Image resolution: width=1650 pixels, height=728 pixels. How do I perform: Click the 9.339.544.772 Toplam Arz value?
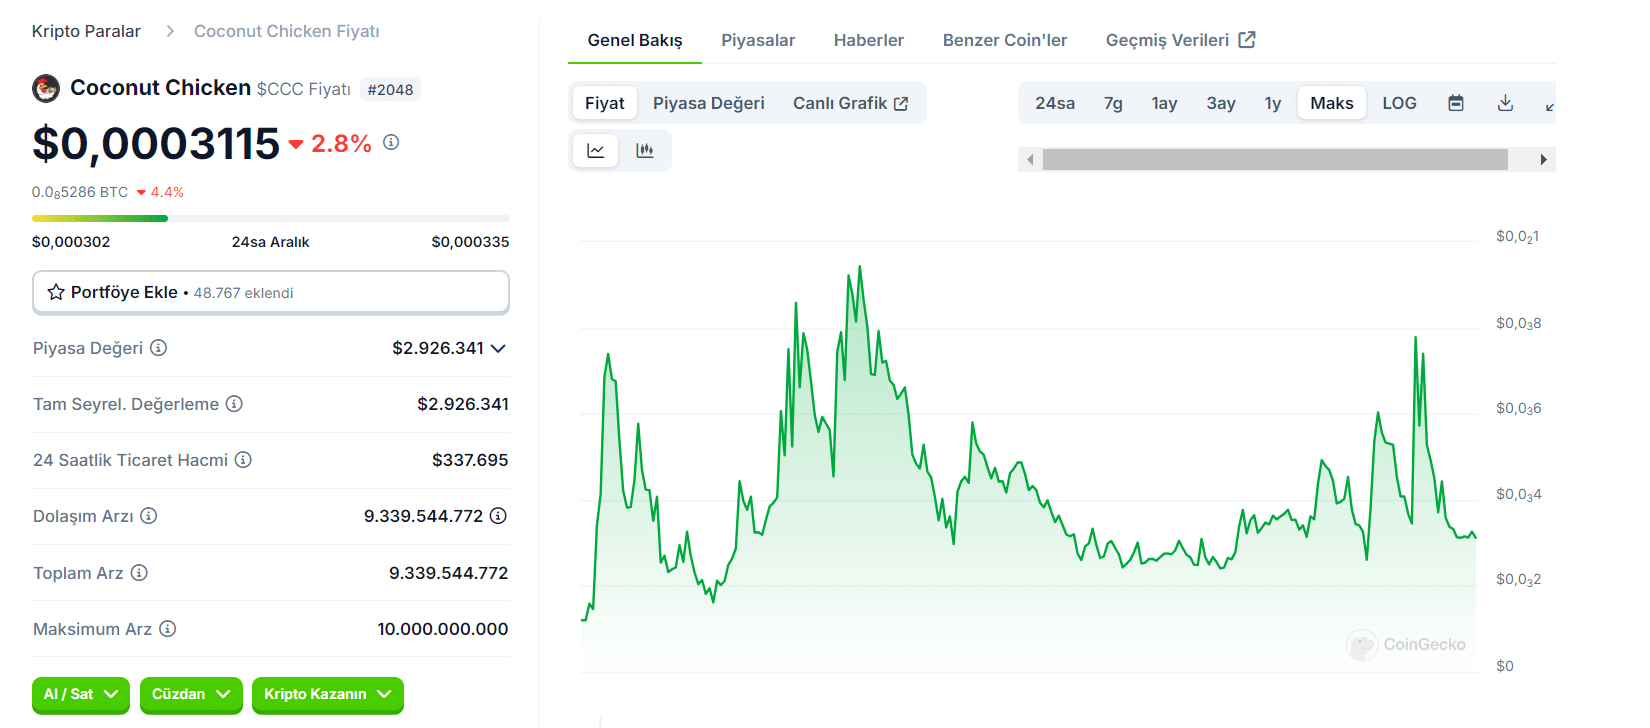[449, 573]
